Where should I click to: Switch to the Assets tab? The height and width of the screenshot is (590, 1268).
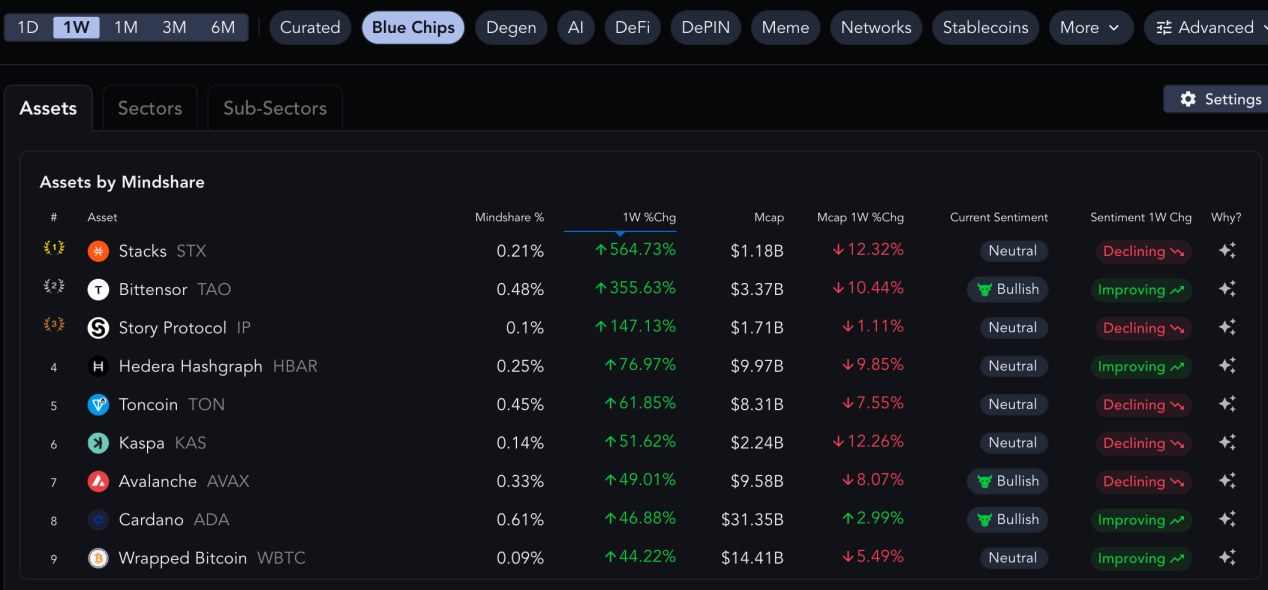pyautogui.click(x=48, y=108)
